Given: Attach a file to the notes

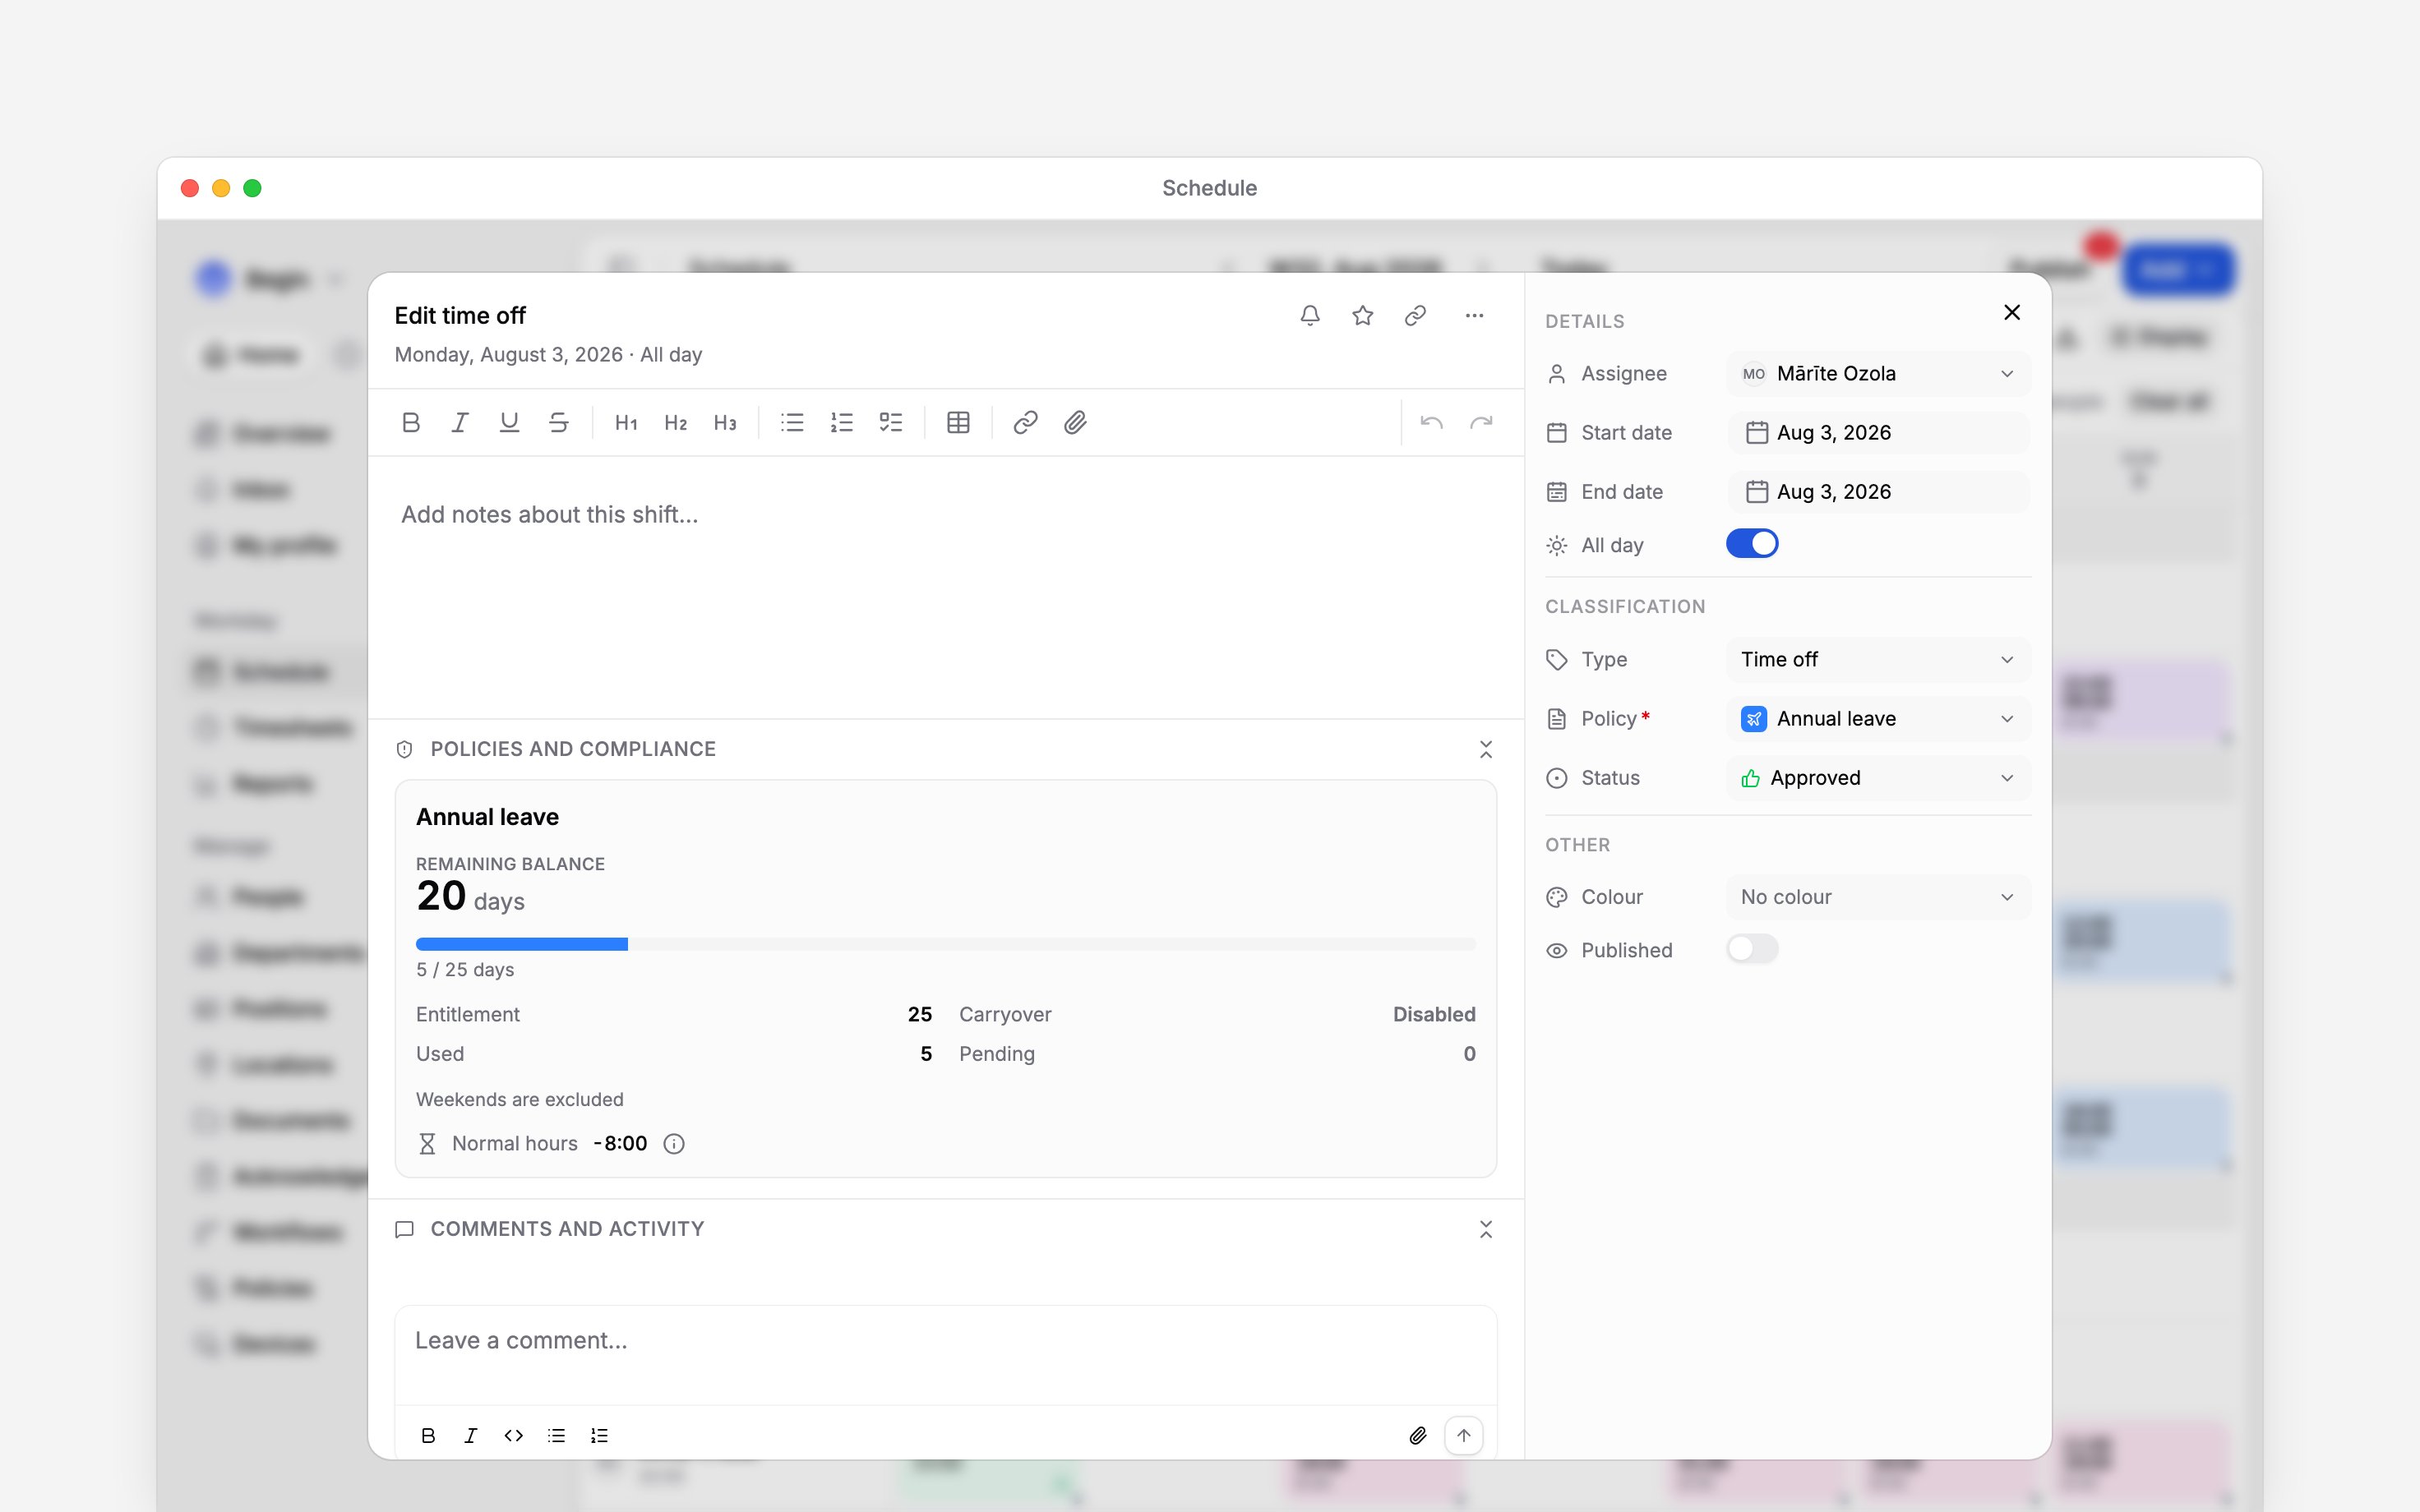Looking at the screenshot, I should click(1075, 423).
